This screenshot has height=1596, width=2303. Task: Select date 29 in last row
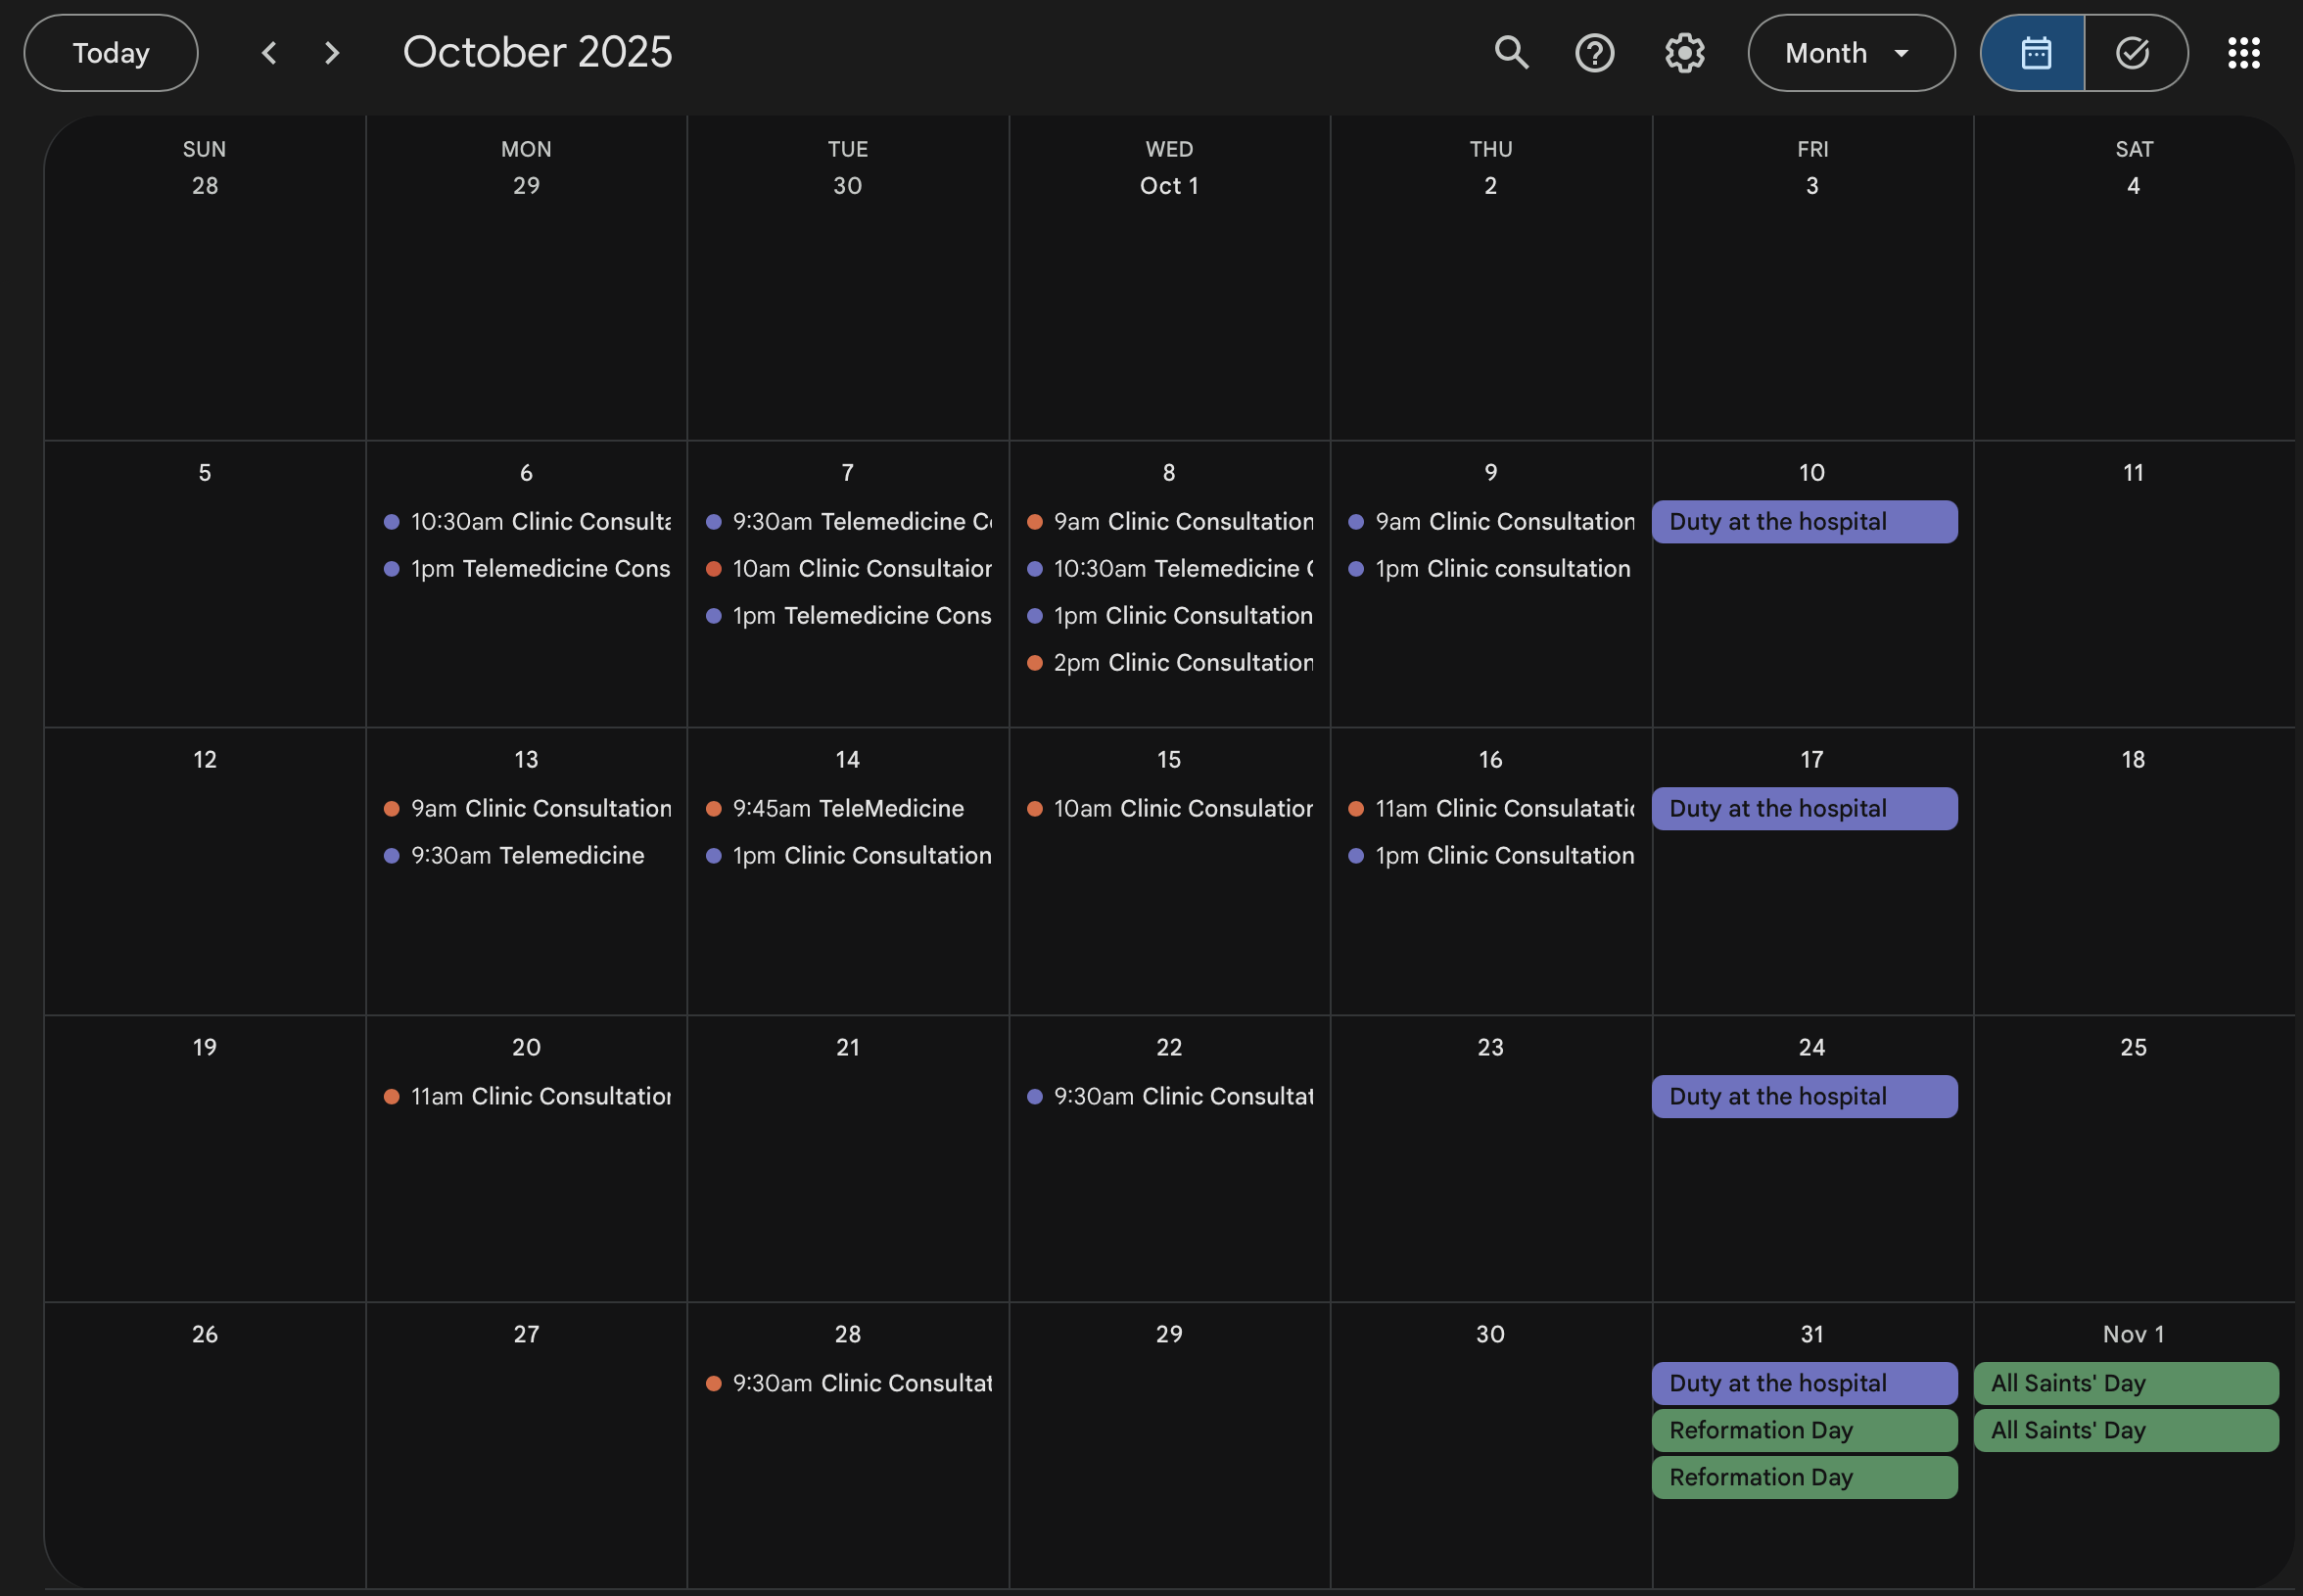point(1169,1335)
